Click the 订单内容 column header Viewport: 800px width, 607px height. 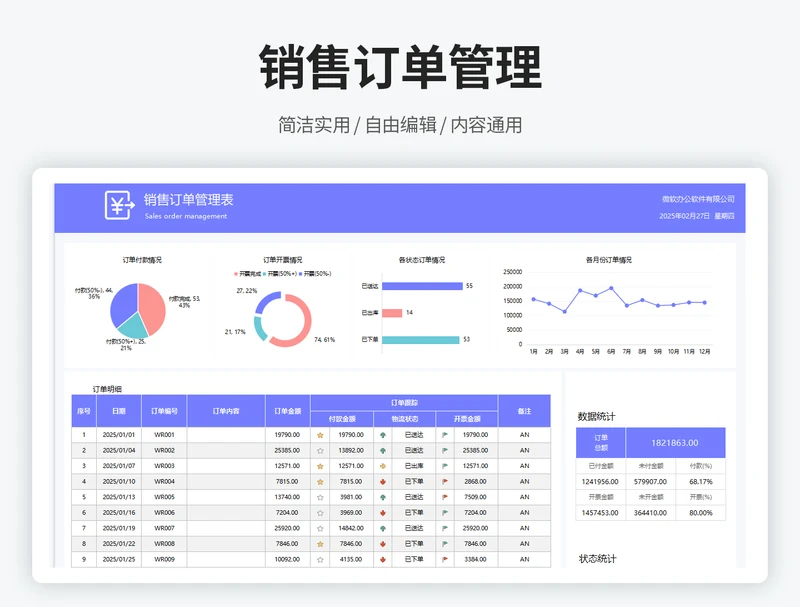coord(226,411)
